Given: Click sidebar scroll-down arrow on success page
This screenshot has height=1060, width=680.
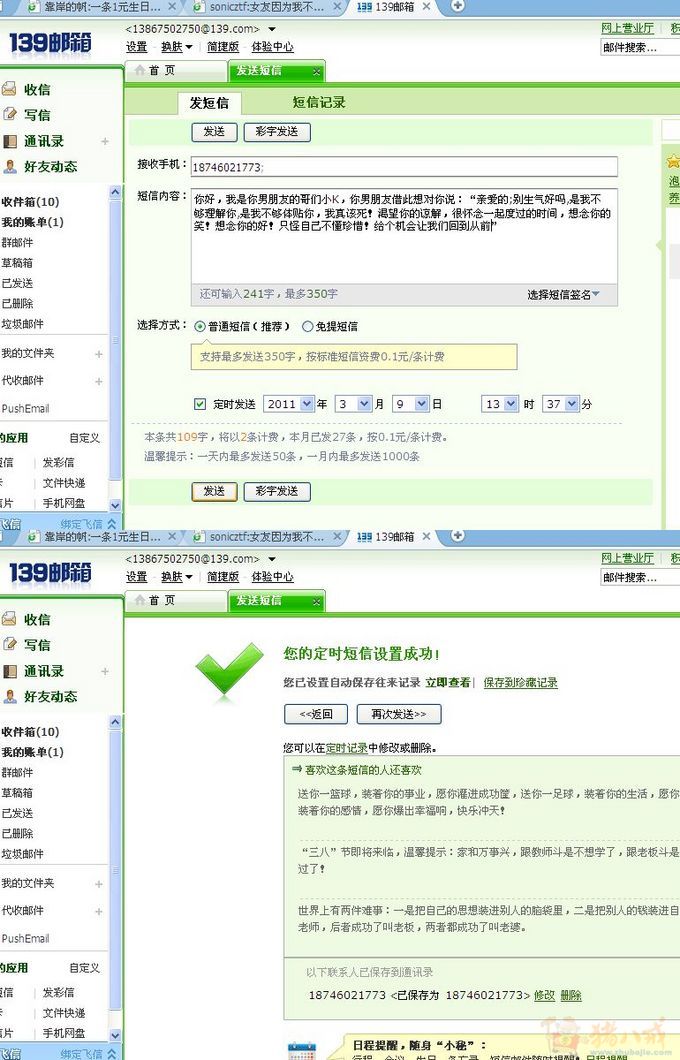Looking at the screenshot, I should pyautogui.click(x=115, y=1035).
